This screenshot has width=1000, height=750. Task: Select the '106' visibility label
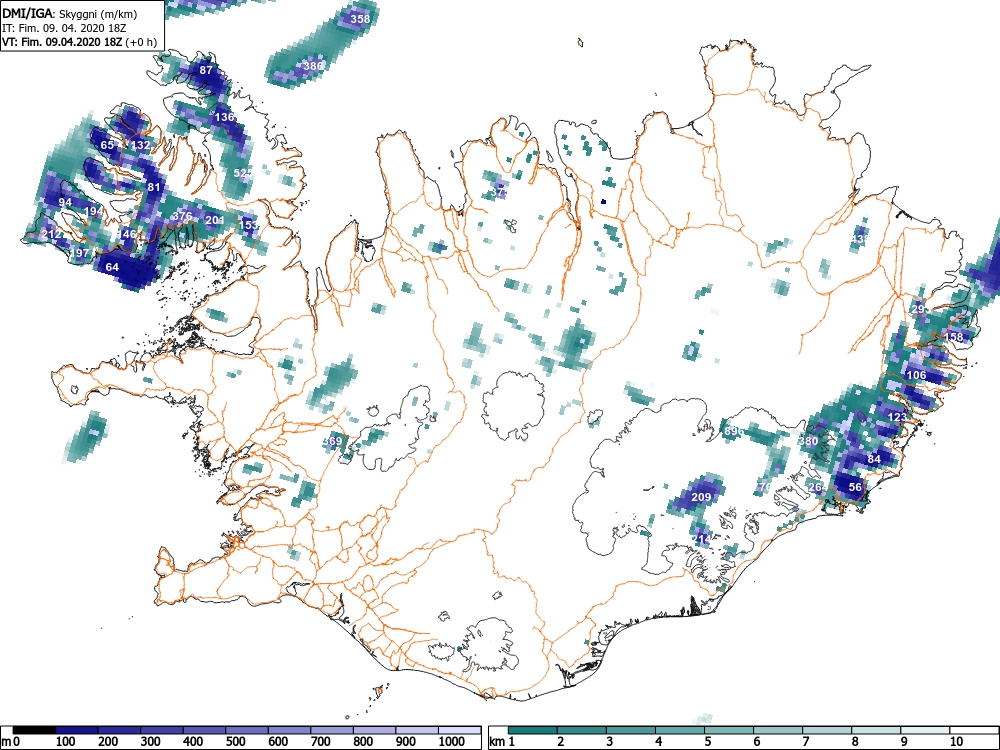(x=916, y=375)
